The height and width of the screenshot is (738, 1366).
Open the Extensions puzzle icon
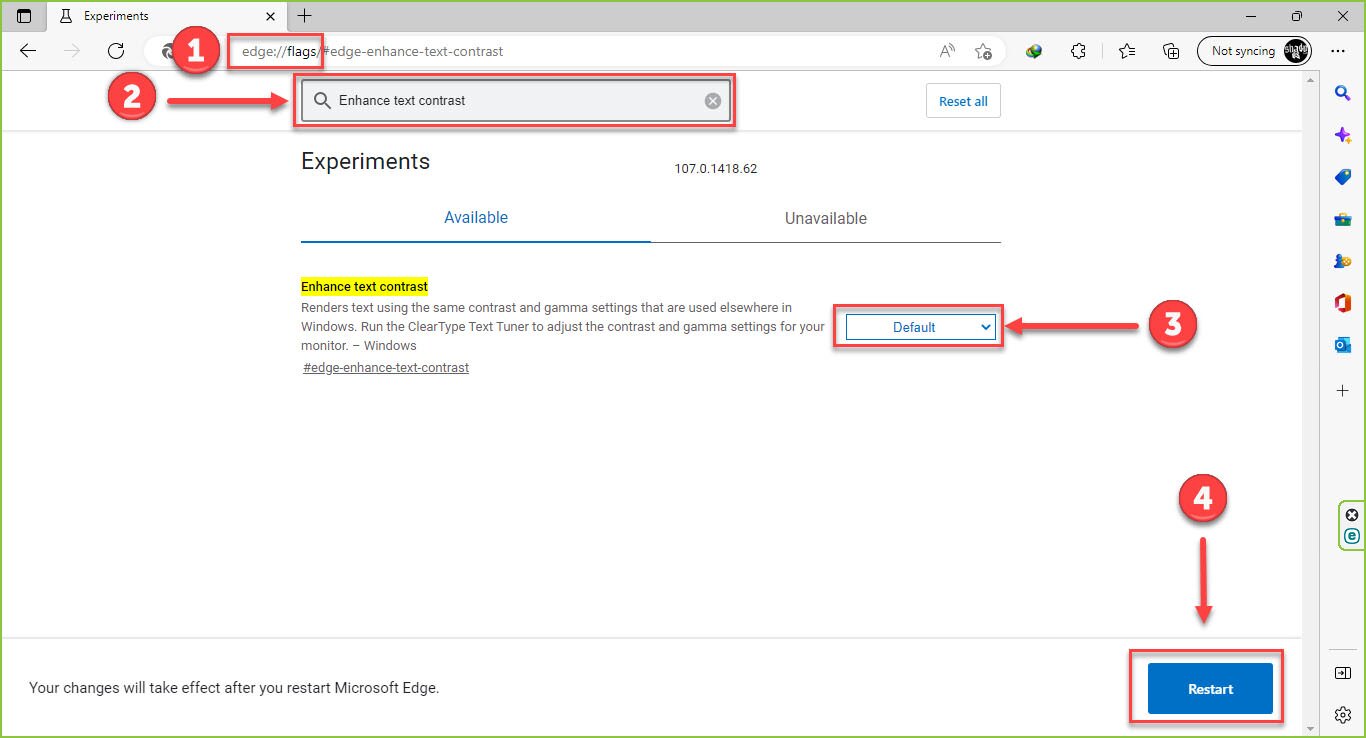pyautogui.click(x=1078, y=51)
